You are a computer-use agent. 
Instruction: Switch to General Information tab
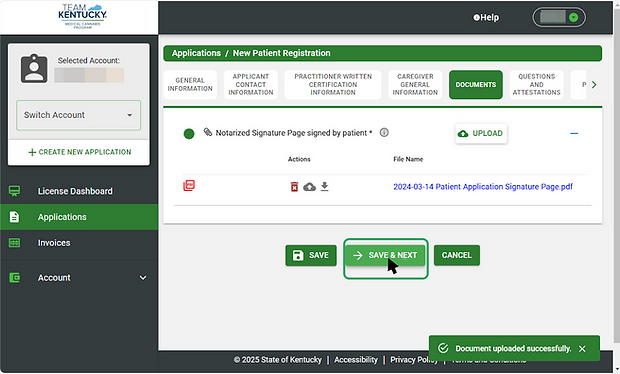pos(190,85)
